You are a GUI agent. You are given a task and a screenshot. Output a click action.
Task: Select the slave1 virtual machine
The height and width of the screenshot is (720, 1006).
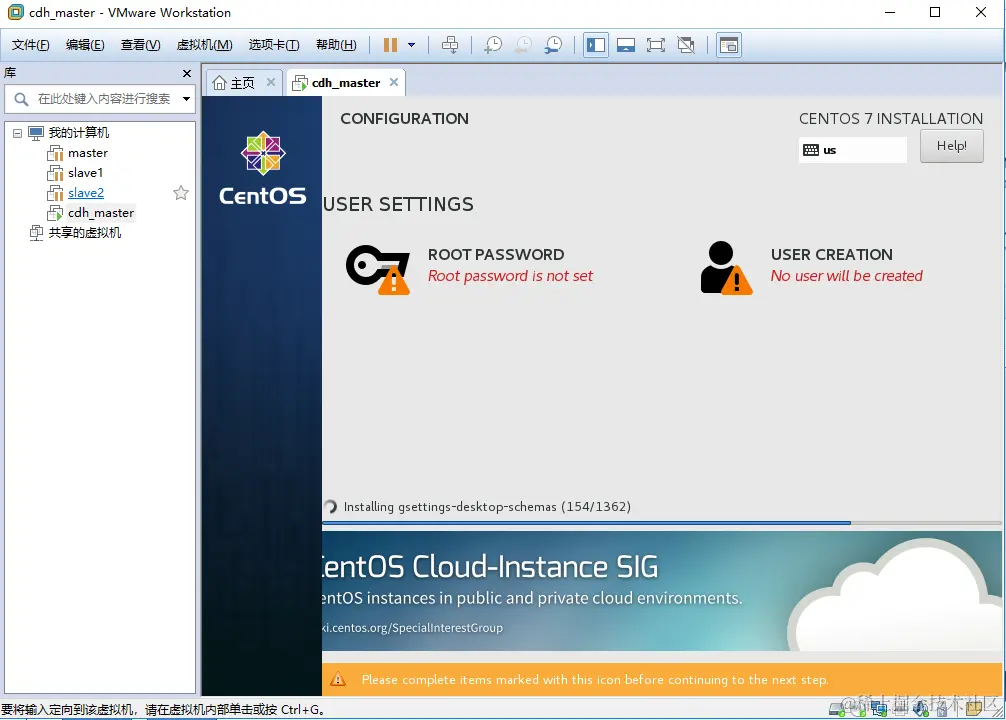[x=85, y=173]
